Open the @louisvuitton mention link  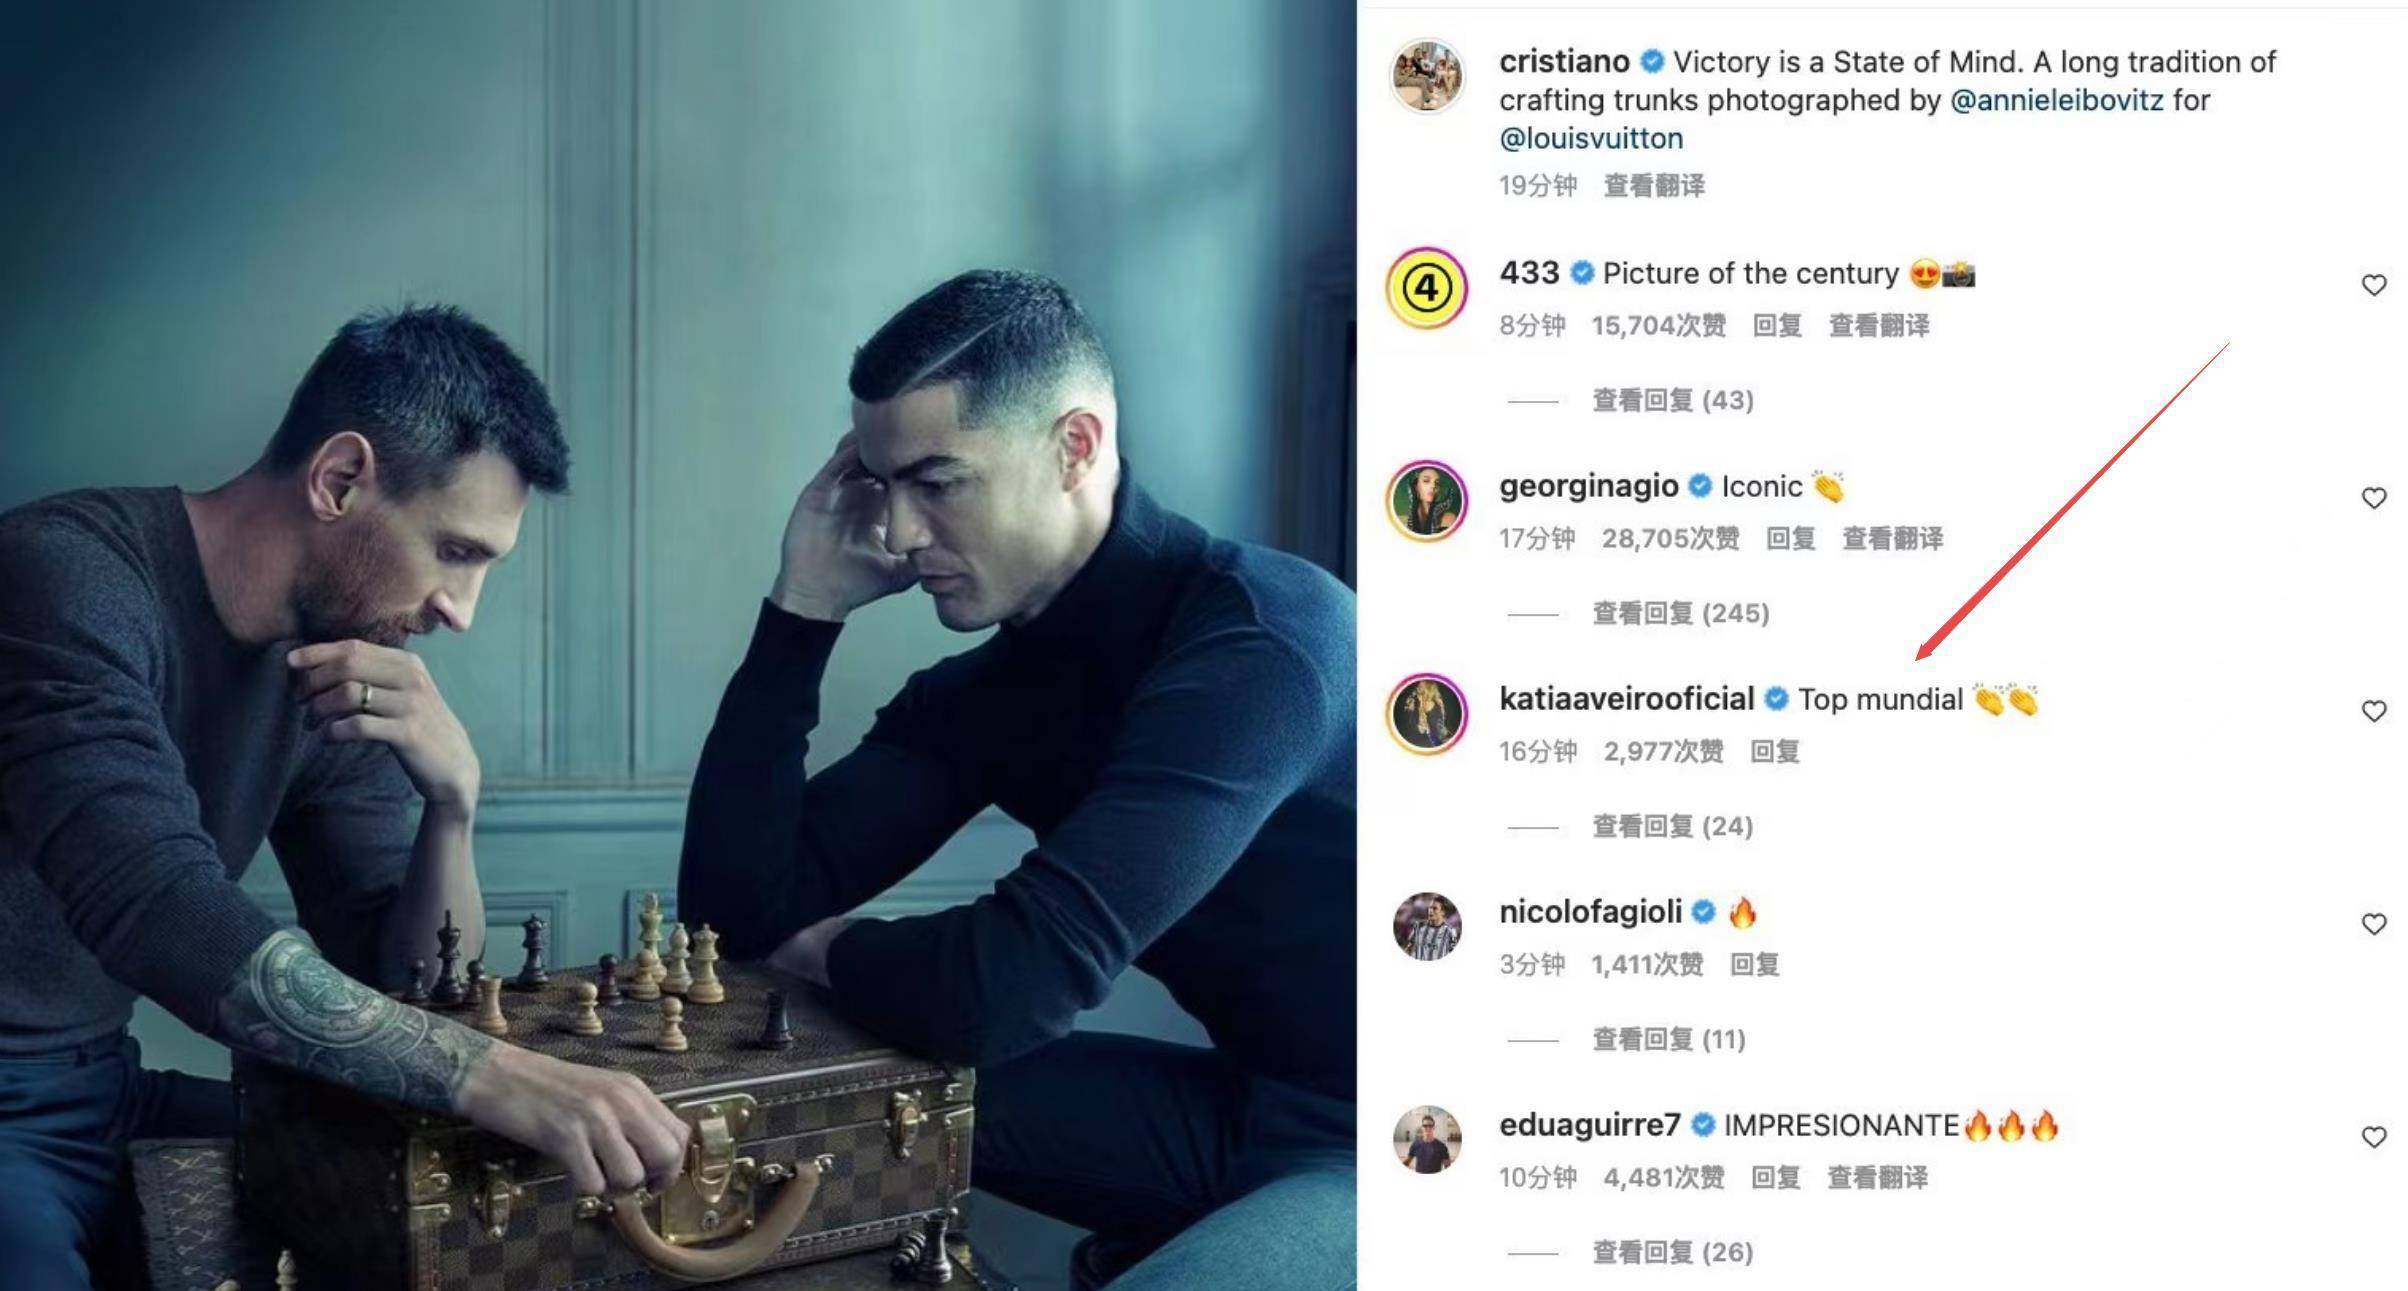pyautogui.click(x=1591, y=138)
